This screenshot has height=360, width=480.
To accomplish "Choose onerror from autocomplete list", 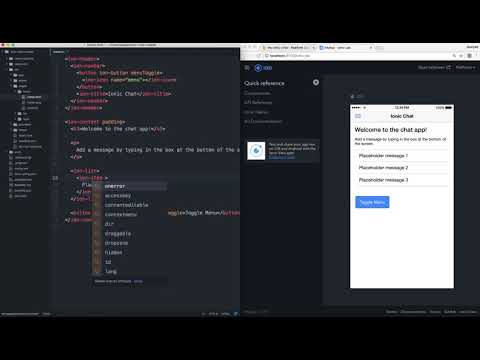I will [x=130, y=186].
